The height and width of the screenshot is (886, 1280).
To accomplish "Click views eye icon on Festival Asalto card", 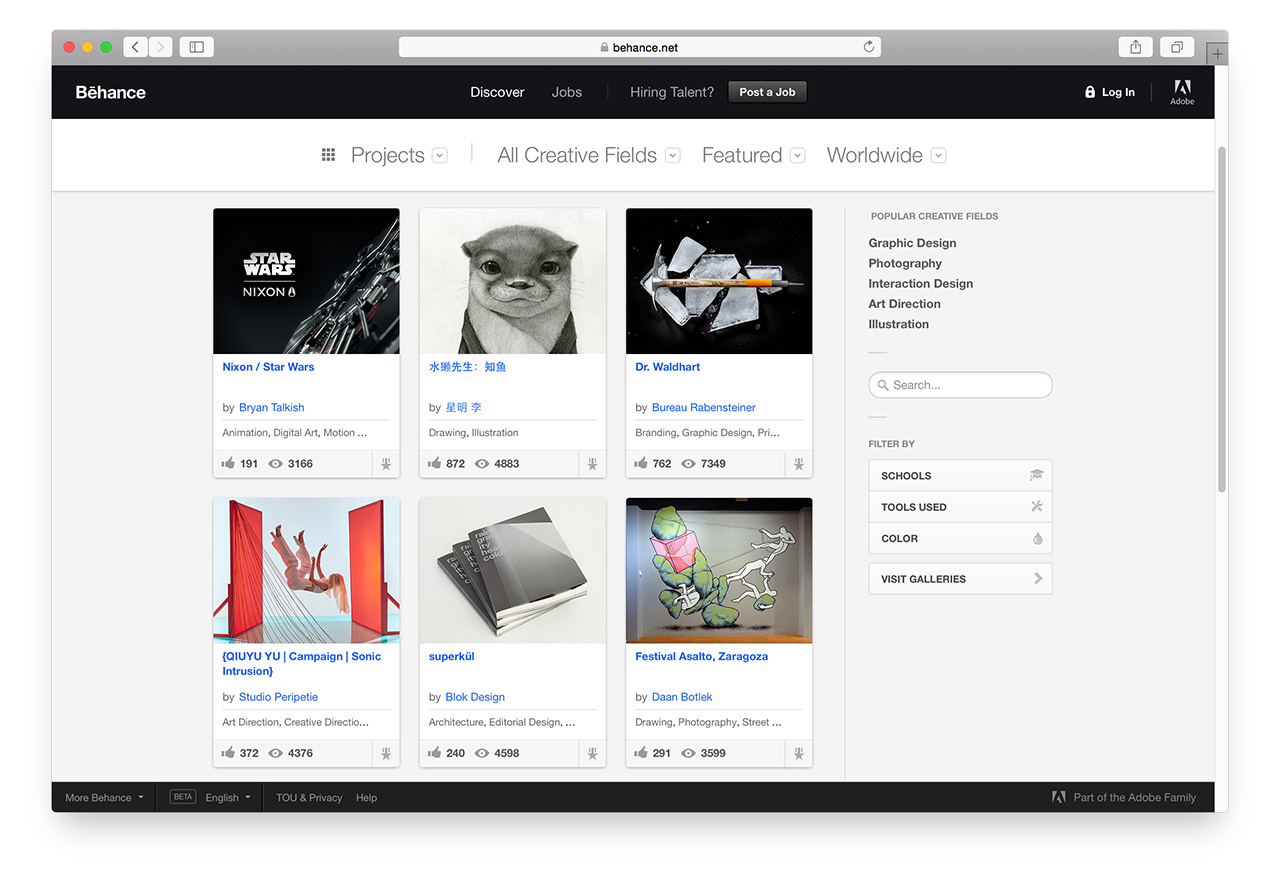I will point(688,753).
